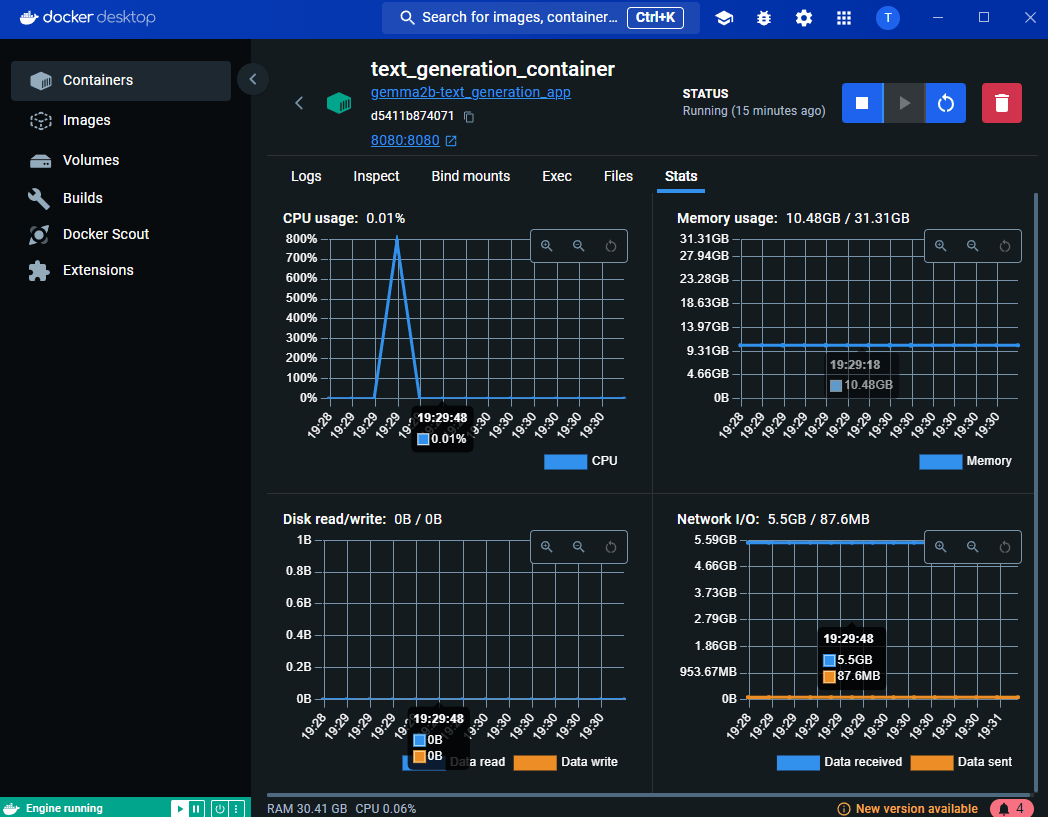This screenshot has height=817, width=1048.
Task: Click the greyed-out start container button
Action: point(904,103)
